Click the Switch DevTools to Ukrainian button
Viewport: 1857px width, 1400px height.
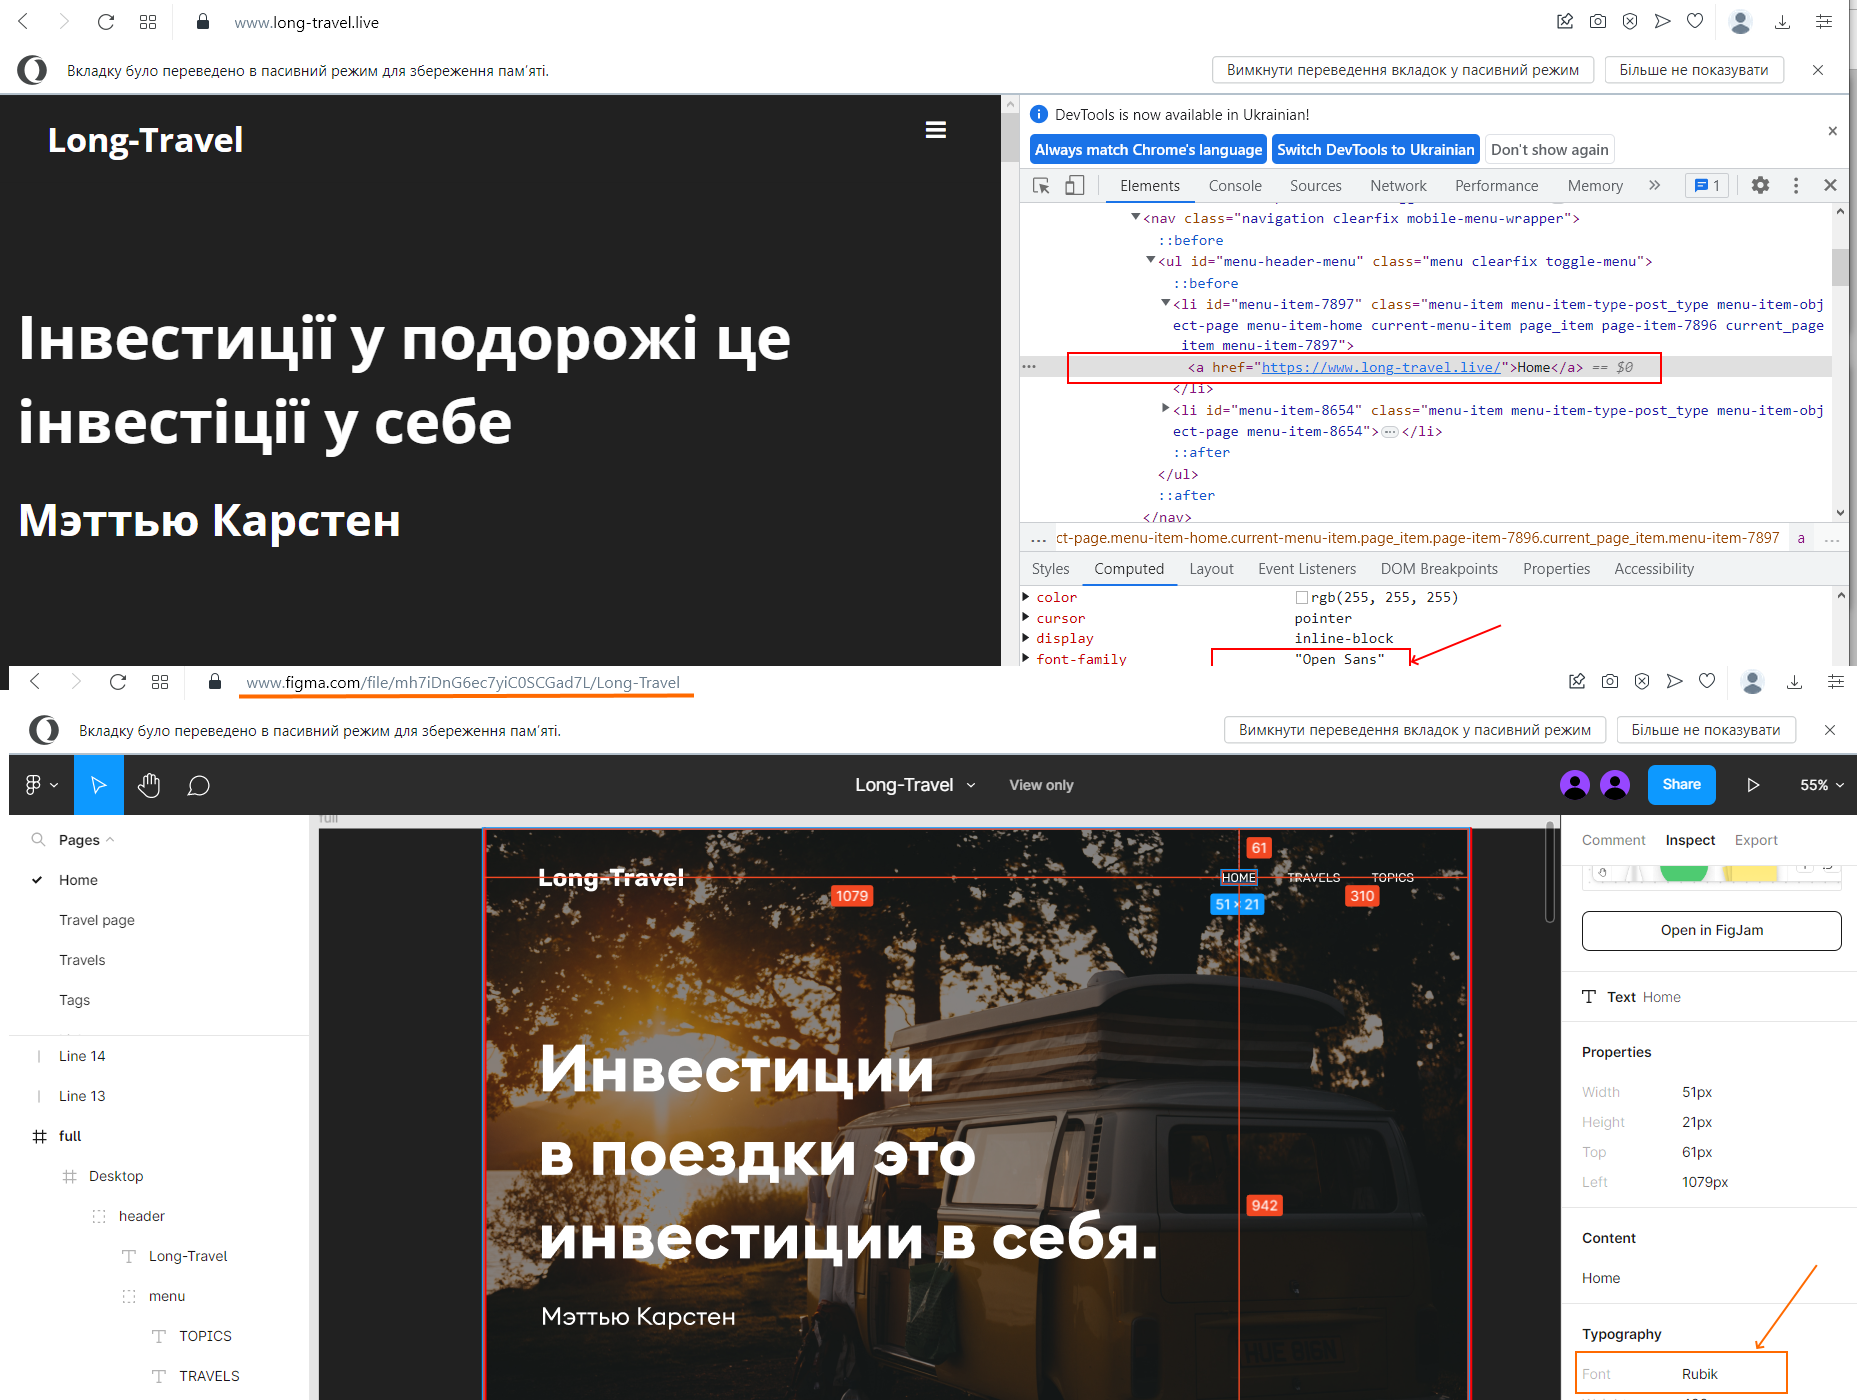[x=1375, y=149]
